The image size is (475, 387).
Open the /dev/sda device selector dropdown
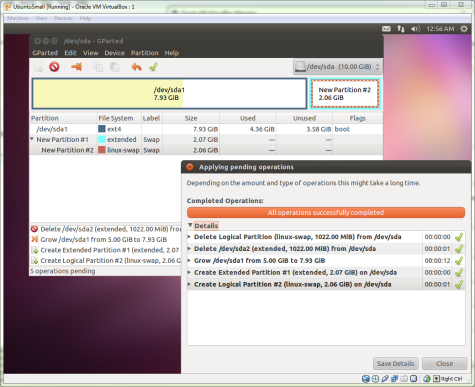tap(338, 67)
